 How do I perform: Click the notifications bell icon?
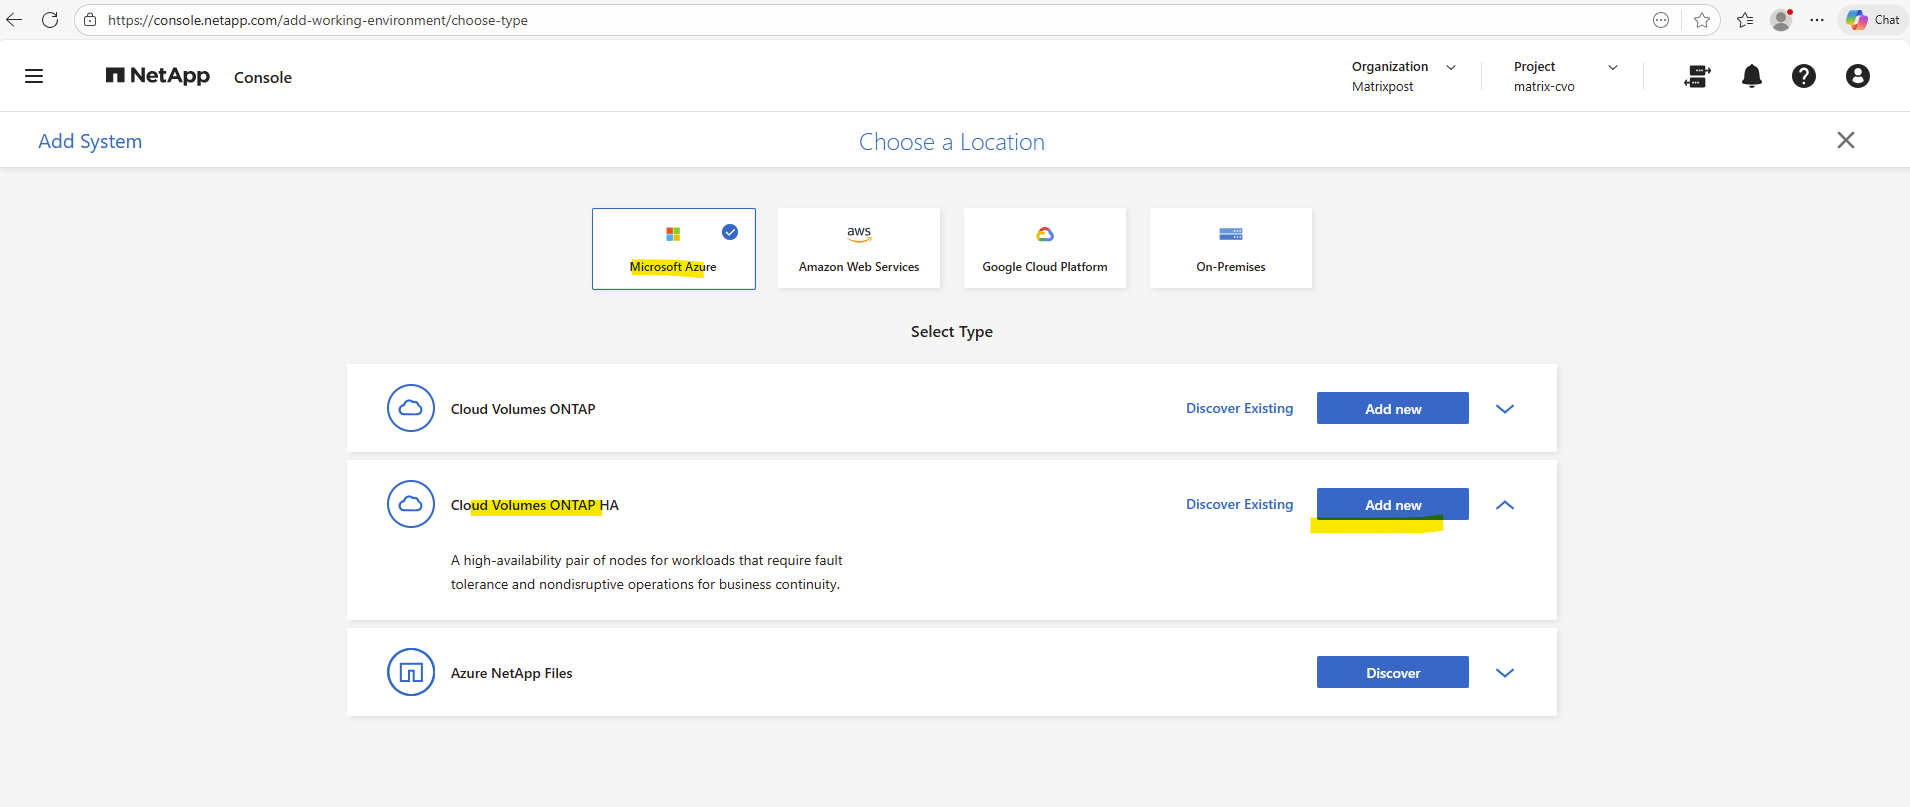point(1751,76)
